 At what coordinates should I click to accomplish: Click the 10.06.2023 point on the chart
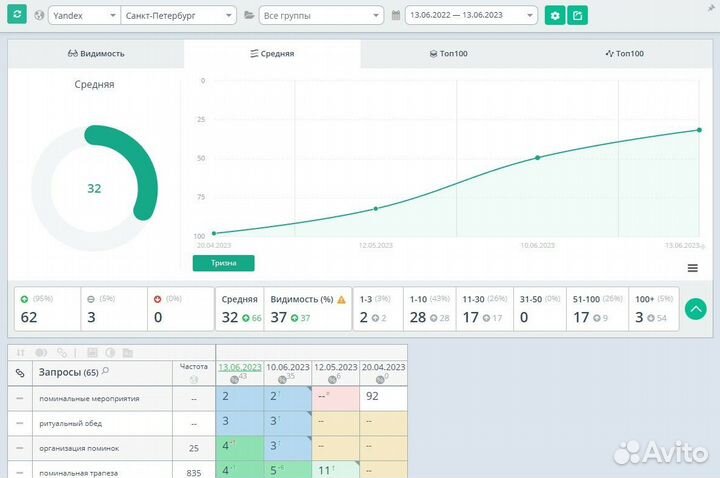pyautogui.click(x=537, y=158)
